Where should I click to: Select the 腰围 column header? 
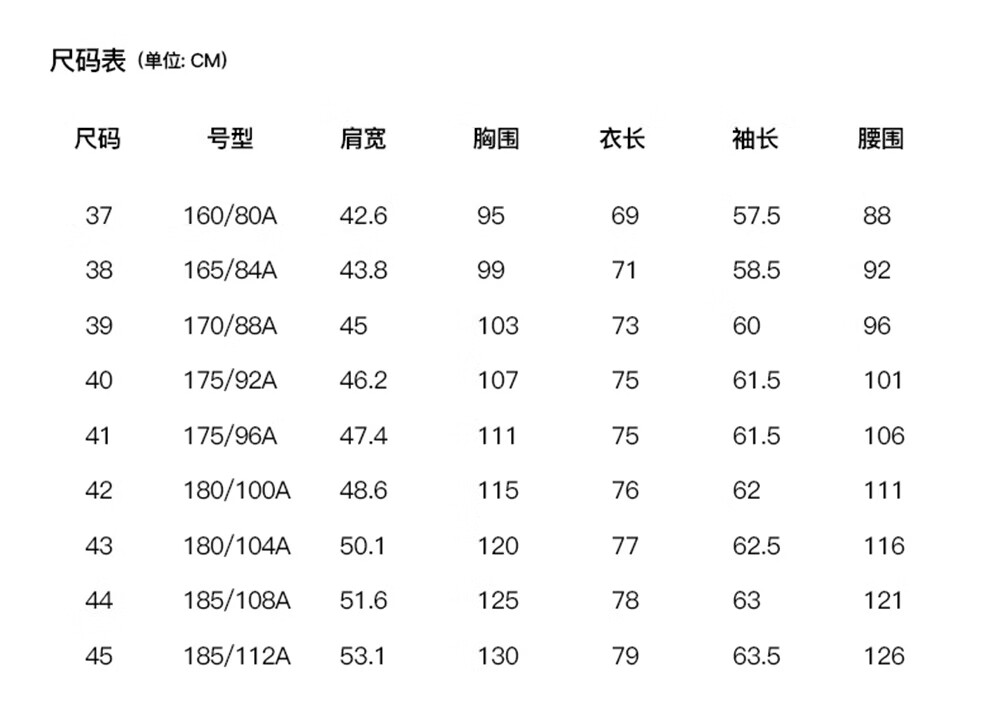point(881,139)
